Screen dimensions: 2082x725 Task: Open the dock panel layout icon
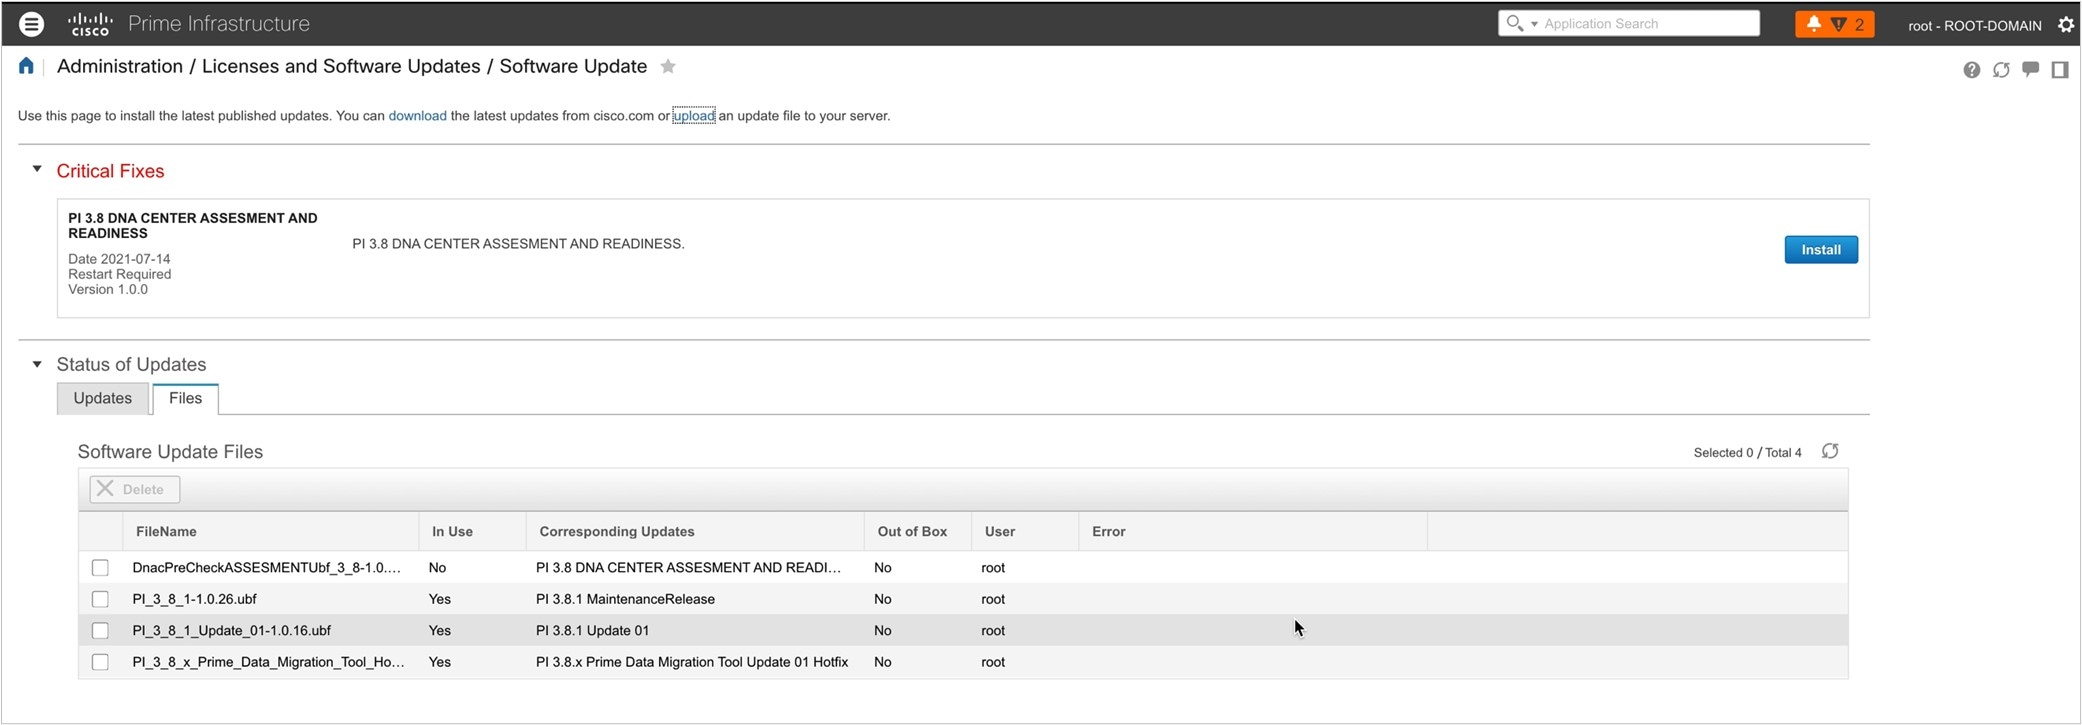click(x=2060, y=70)
